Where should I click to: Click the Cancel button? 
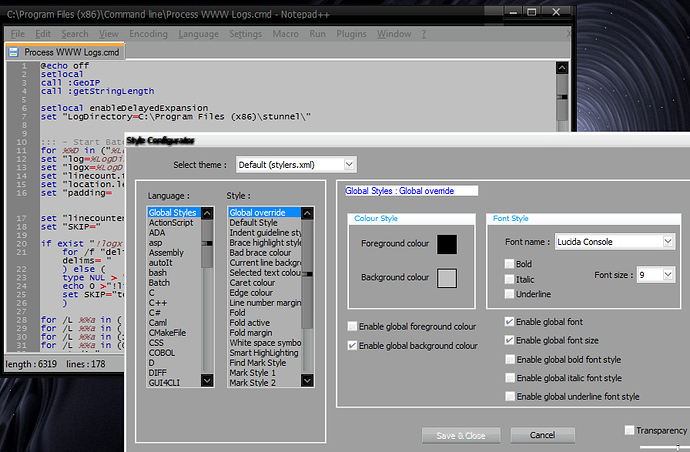coord(542,435)
